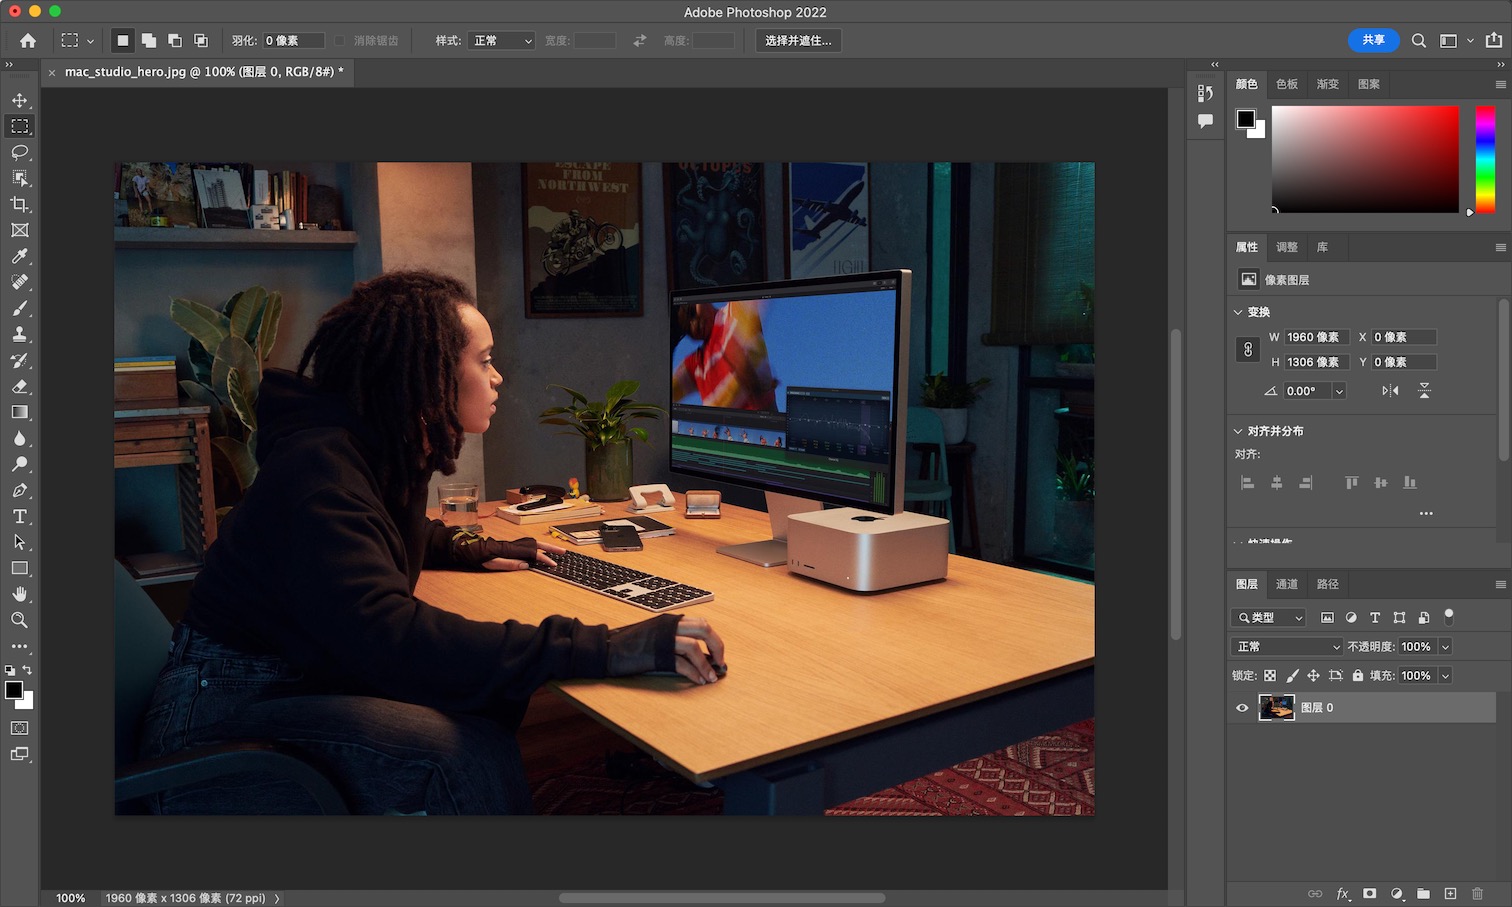
Task: Select the Eyedropper tool
Action: (x=19, y=256)
